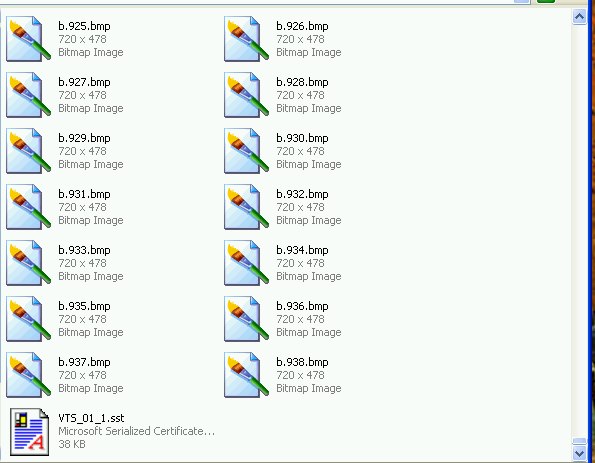Click the scrollbar up arrow button
The image size is (595, 463).
tap(579, 17)
